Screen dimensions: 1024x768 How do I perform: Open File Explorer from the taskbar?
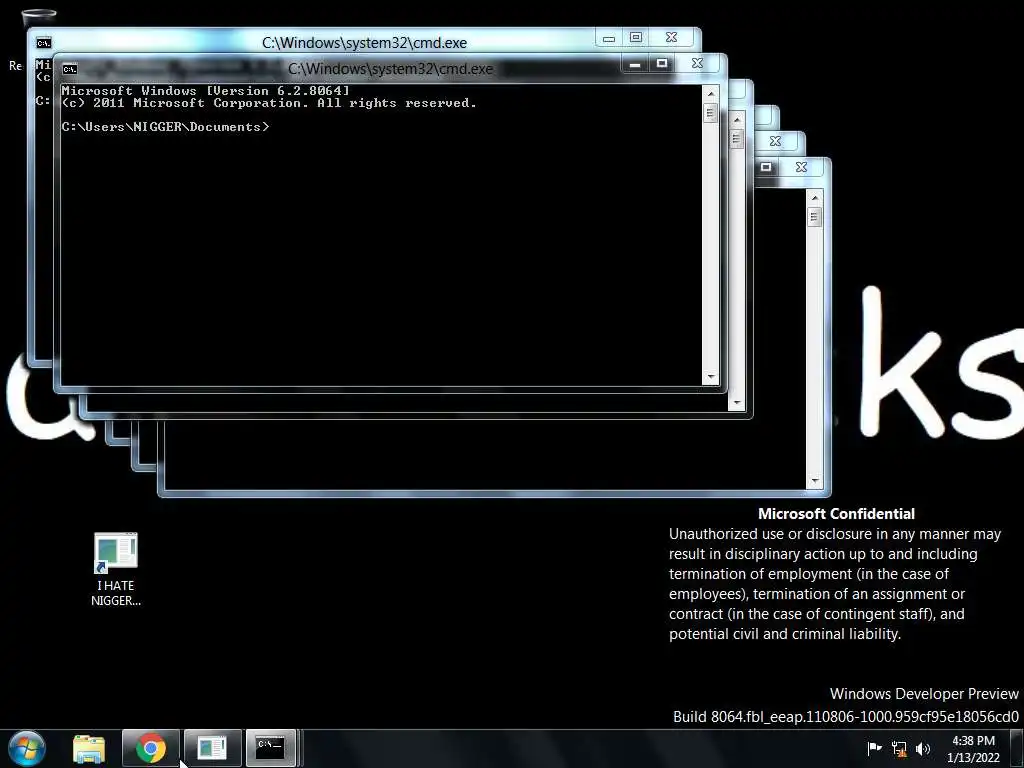89,748
